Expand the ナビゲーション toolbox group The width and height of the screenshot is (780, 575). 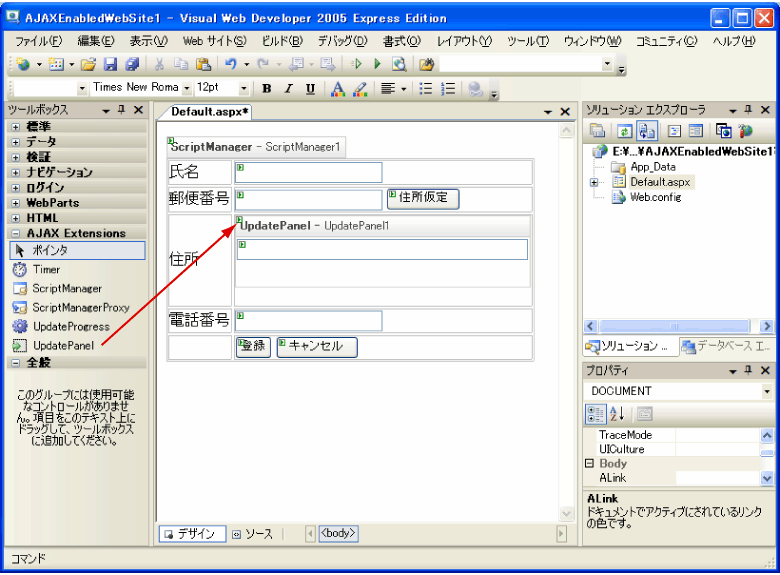(16, 173)
